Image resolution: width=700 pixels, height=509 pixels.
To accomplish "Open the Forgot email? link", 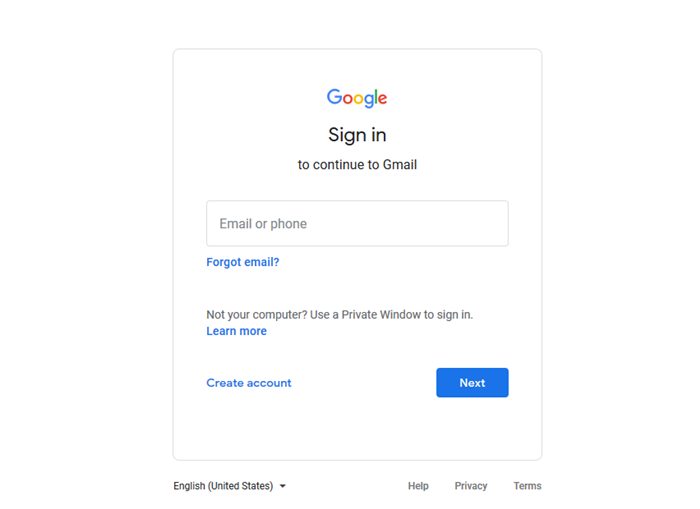I will pyautogui.click(x=242, y=262).
